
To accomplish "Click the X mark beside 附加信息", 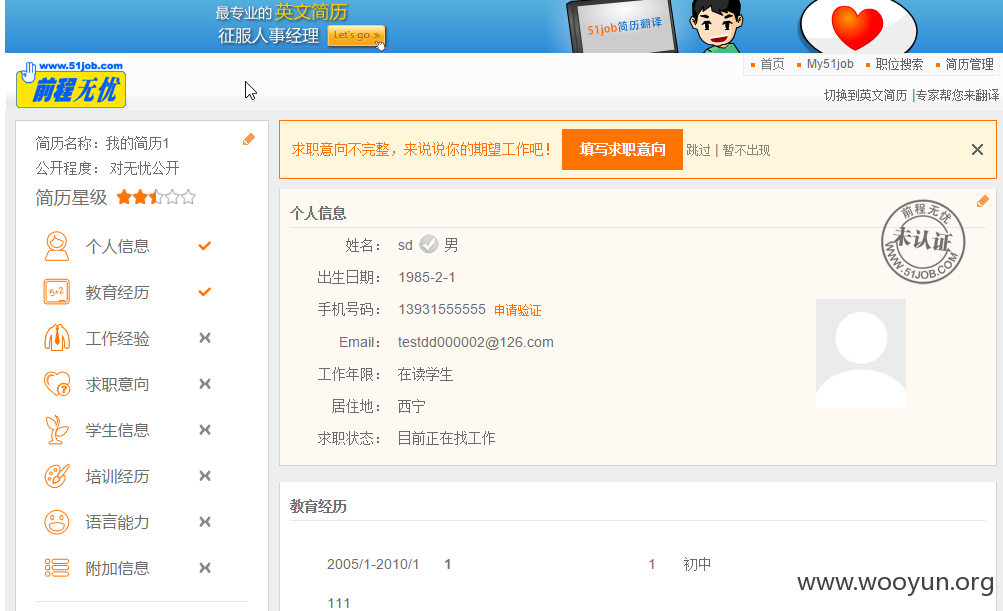I will pyautogui.click(x=205, y=568).
